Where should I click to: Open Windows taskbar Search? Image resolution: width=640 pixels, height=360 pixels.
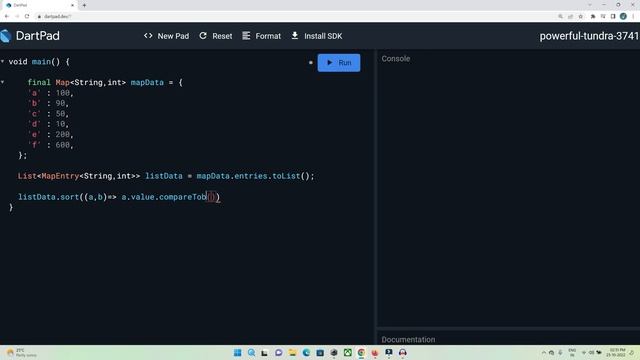coord(251,352)
